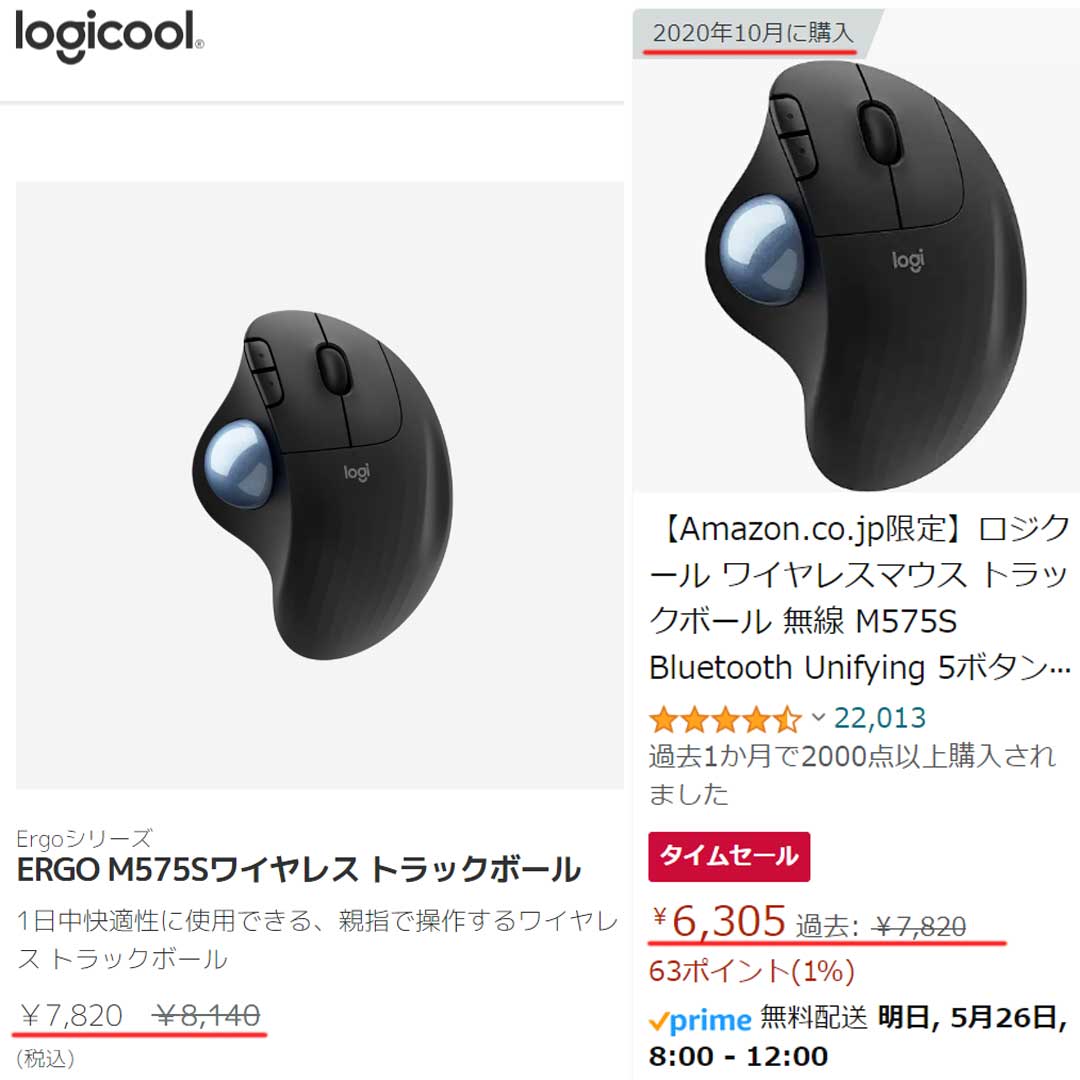This screenshot has height=1080, width=1080.
Task: Open the Logicool ERGO M575S product image
Action: pos(320,485)
